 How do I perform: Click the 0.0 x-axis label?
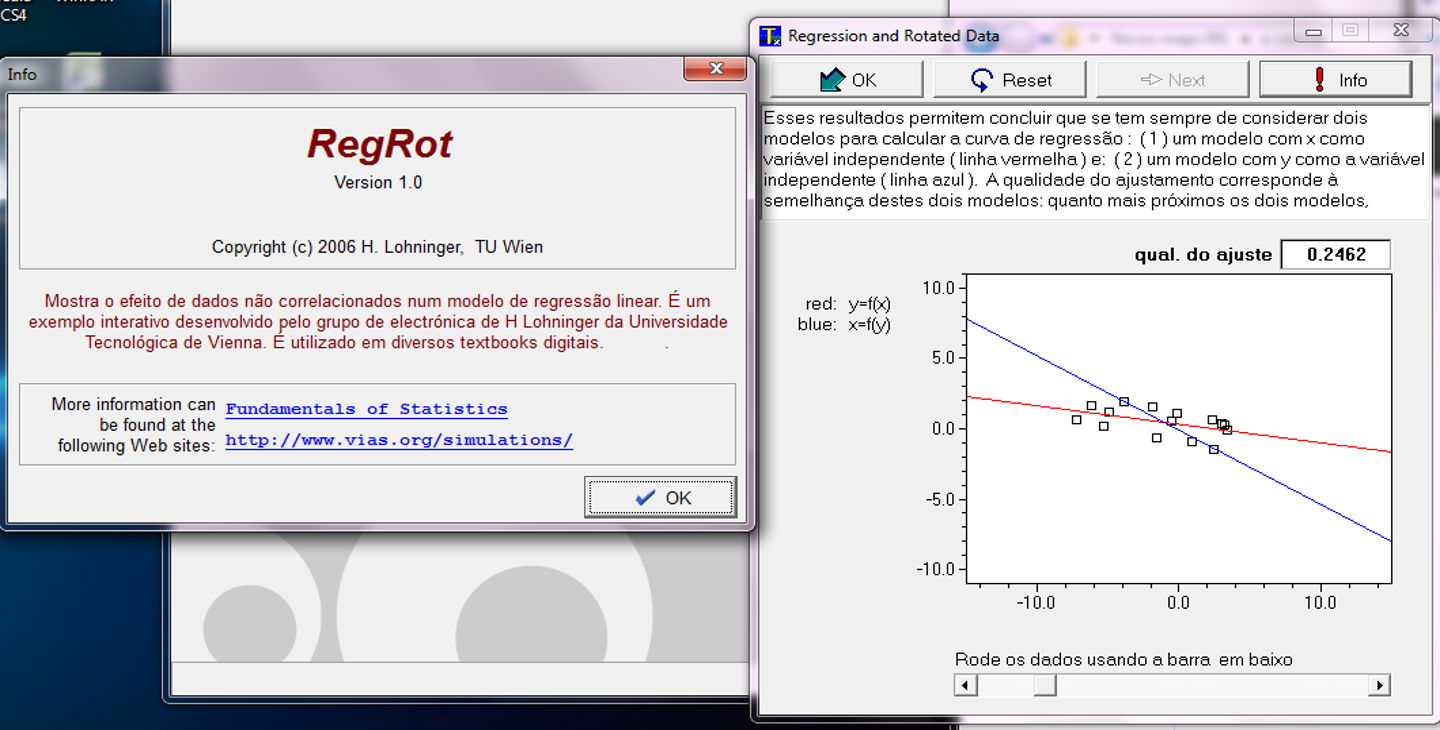(x=1178, y=603)
